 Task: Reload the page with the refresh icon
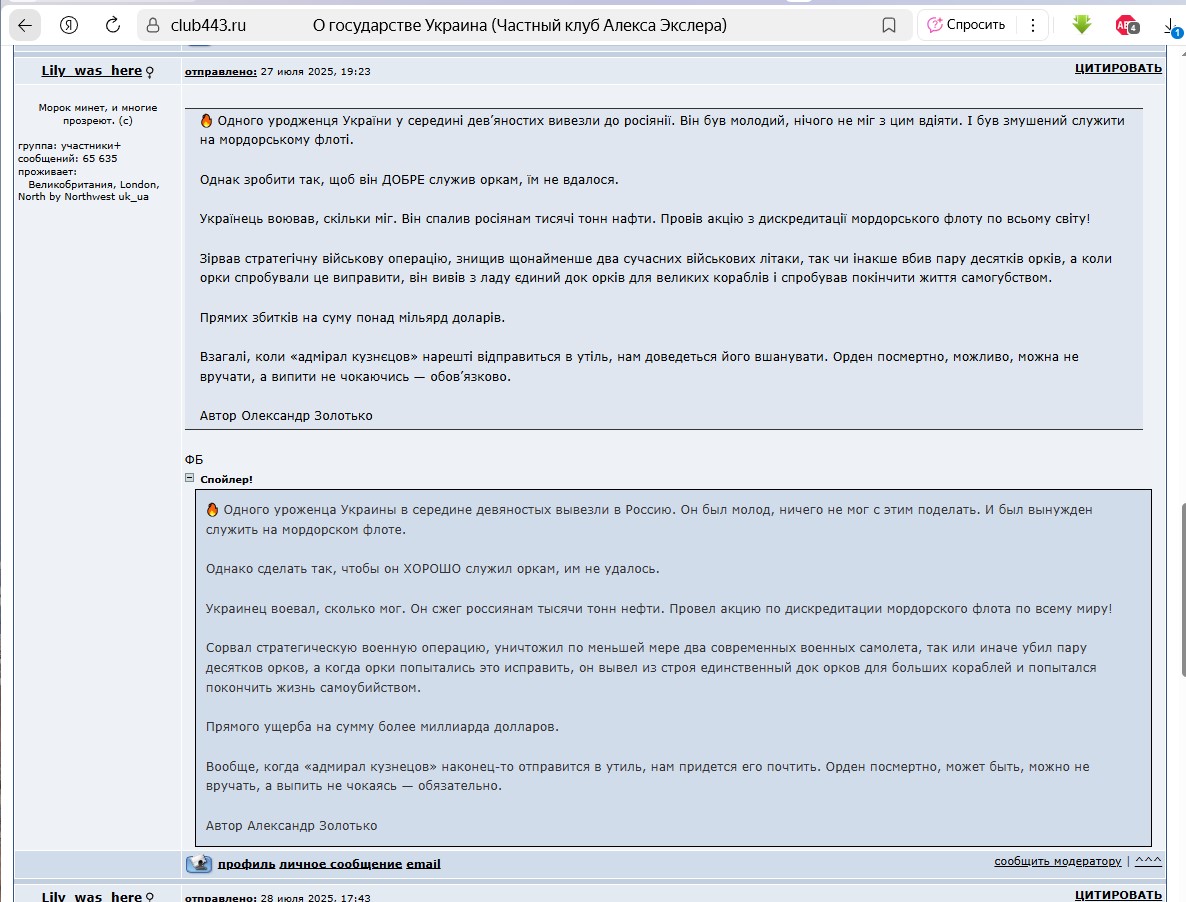113,25
